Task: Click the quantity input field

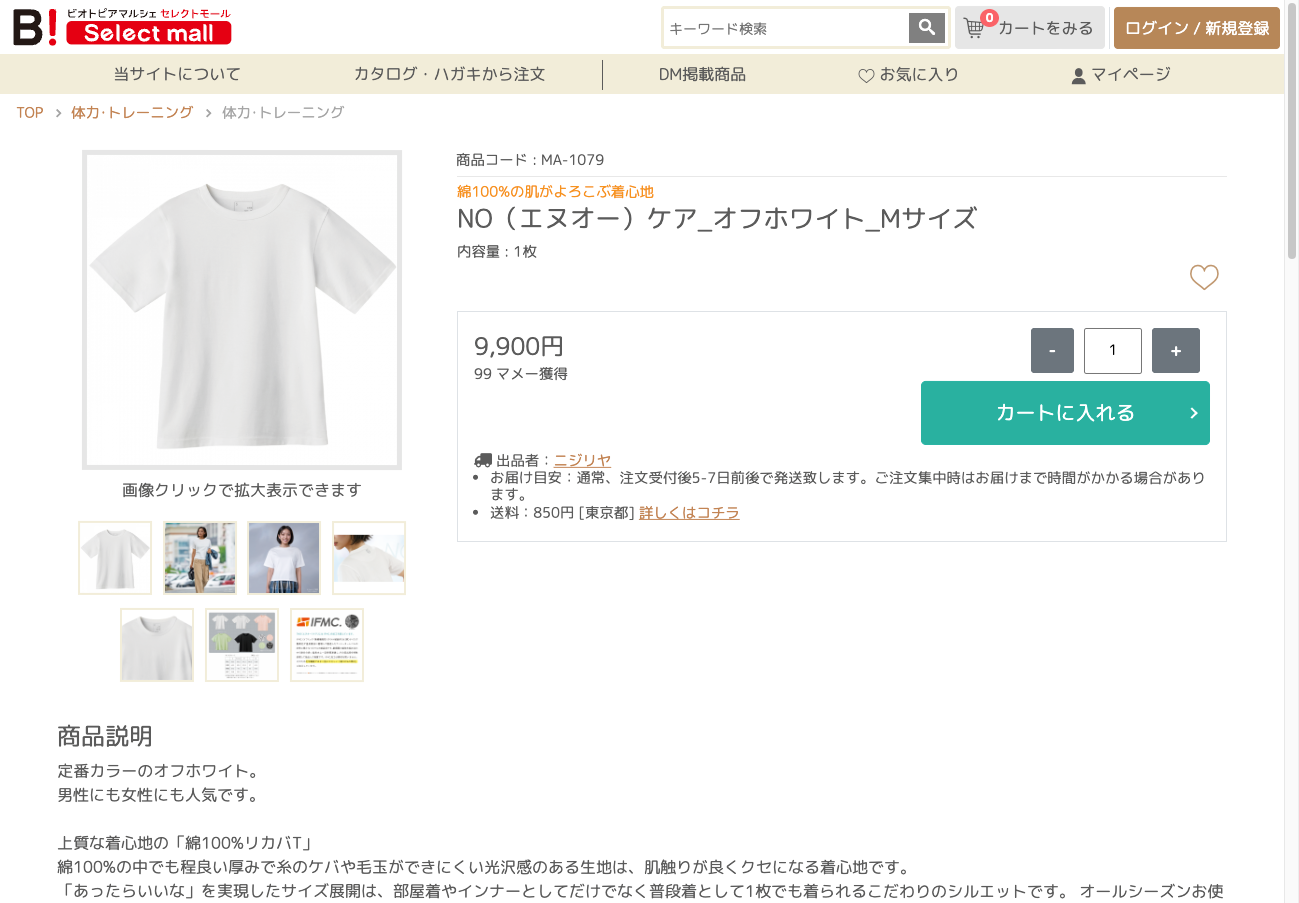Action: tap(1112, 350)
